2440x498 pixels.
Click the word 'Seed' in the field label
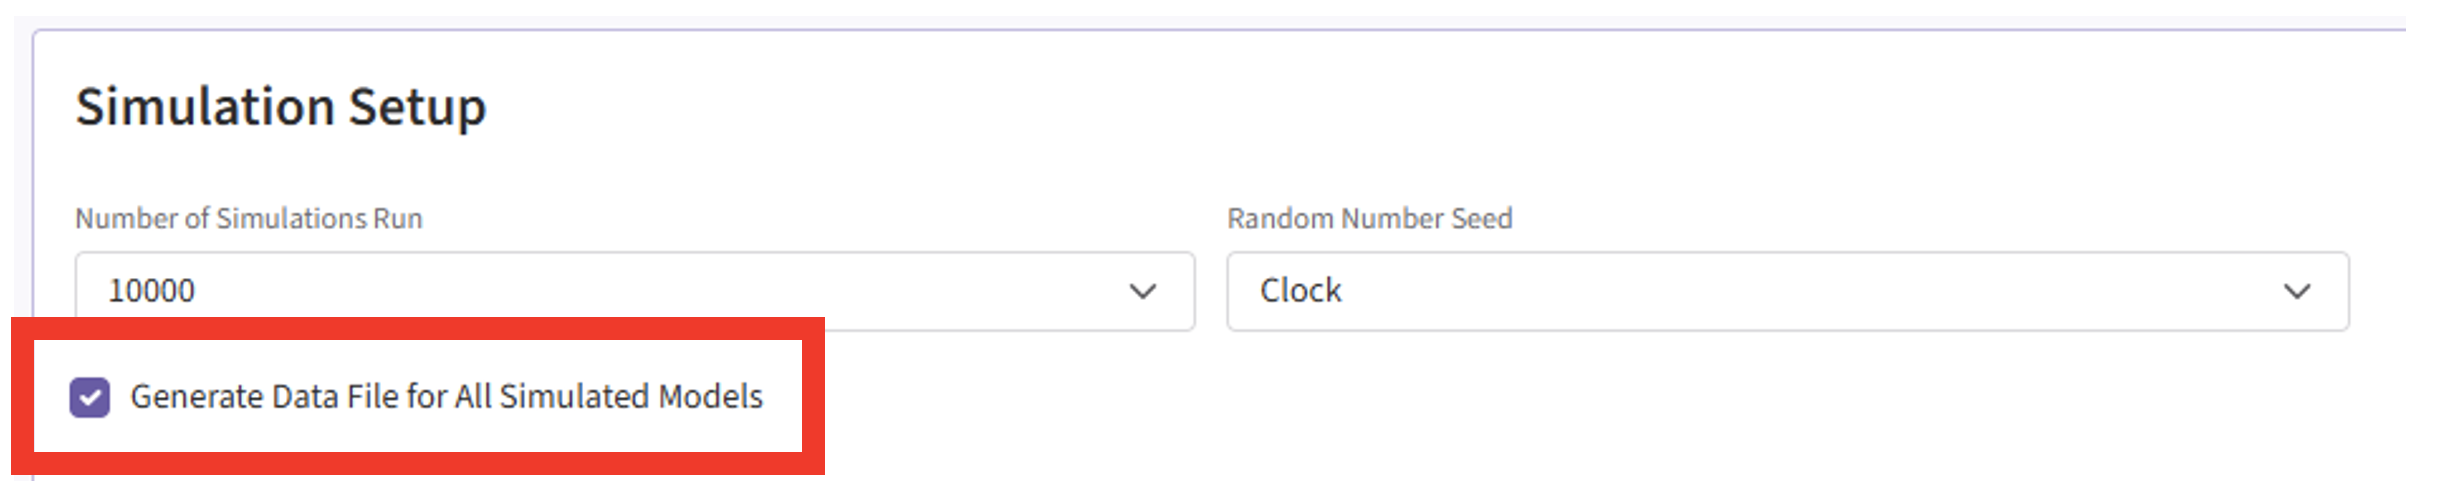click(1482, 218)
